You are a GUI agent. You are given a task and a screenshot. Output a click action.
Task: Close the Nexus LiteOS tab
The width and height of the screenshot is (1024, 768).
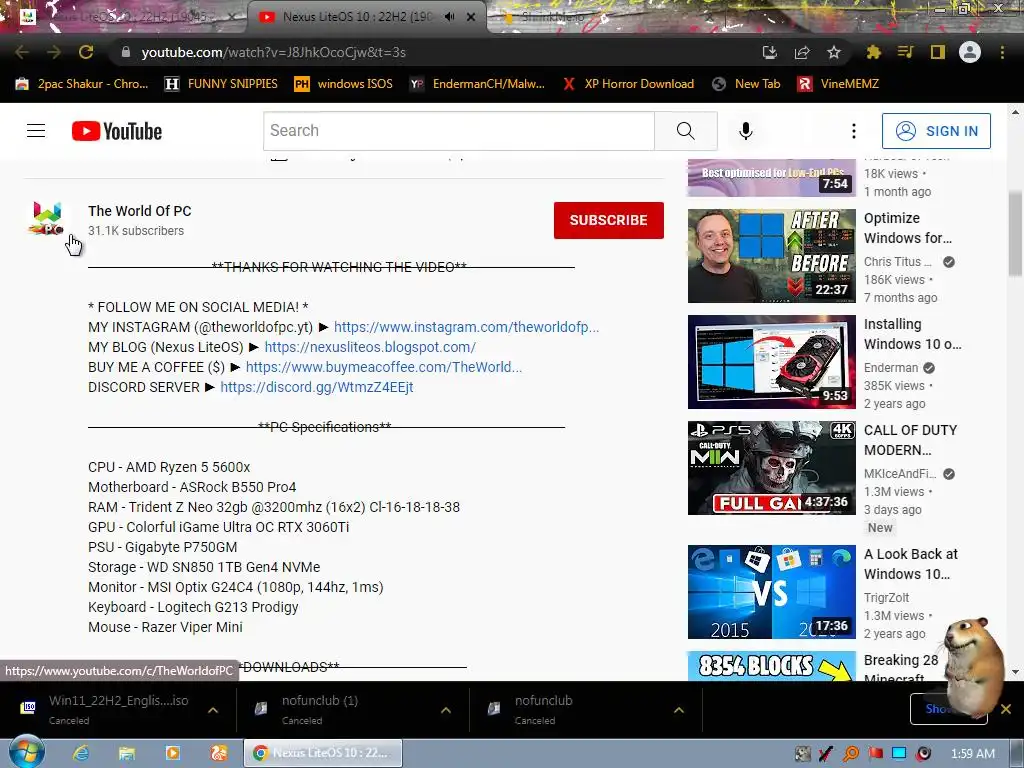coord(471,17)
